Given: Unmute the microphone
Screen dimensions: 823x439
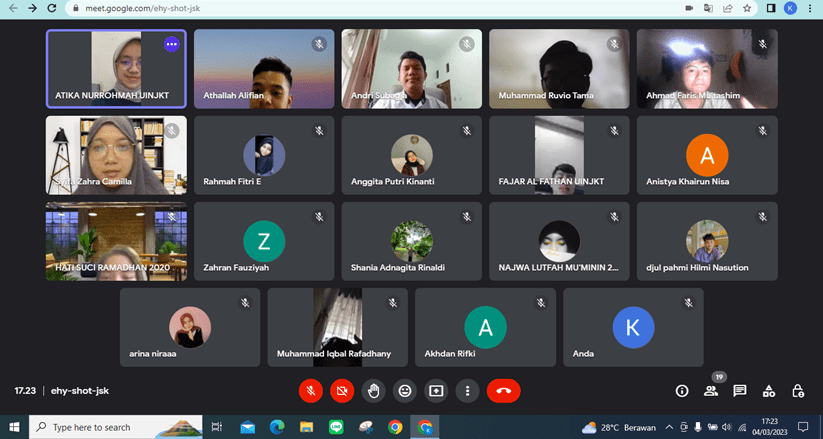Looking at the screenshot, I should click(x=312, y=391).
